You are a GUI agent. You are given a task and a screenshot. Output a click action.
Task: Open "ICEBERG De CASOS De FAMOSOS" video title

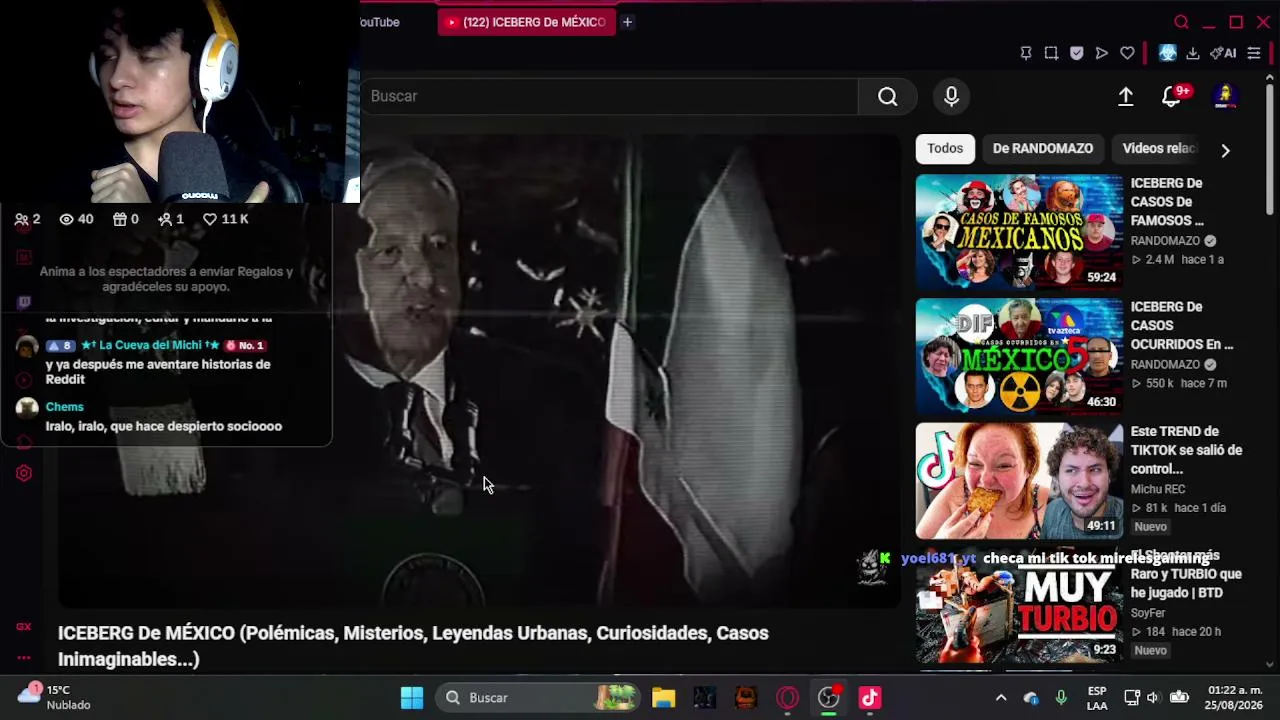coord(1167,202)
